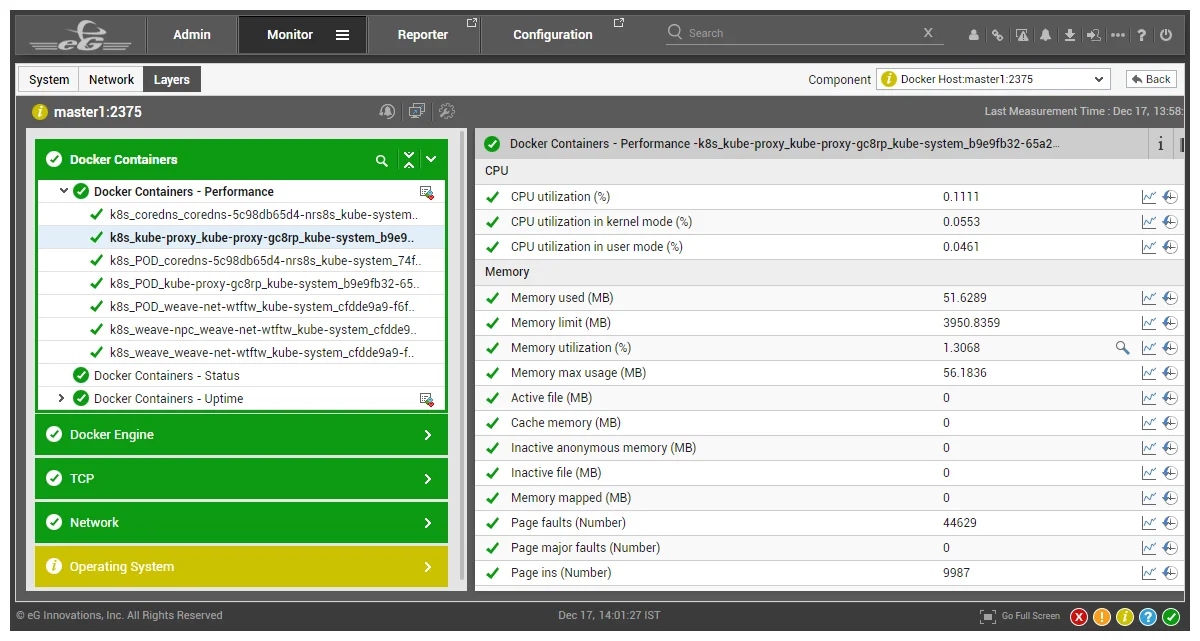Show graph for Memory max usage (MB)
The image size is (1200, 641).
pos(1149,373)
